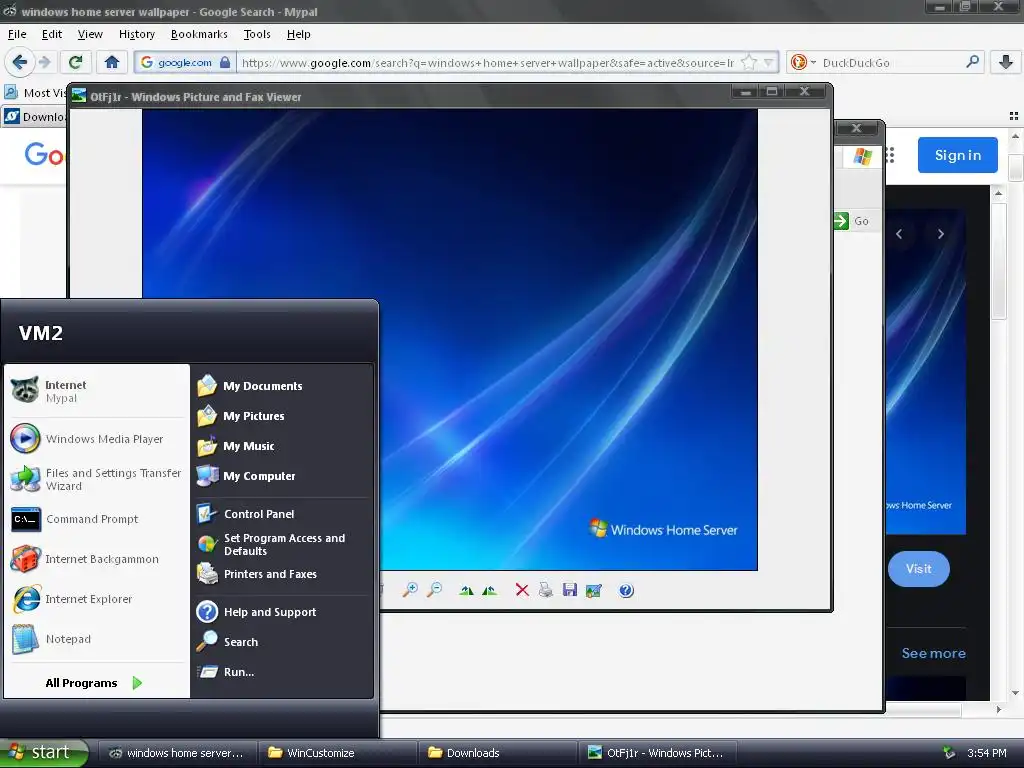Click the Google Sign in button
This screenshot has width=1024, height=768.
[957, 155]
